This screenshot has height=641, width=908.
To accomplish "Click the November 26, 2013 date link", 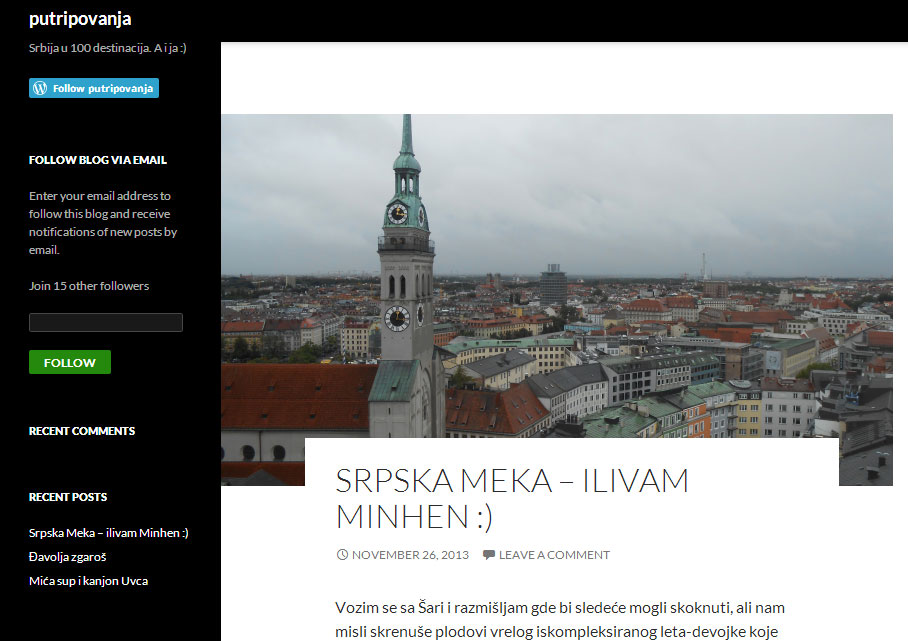I will point(410,555).
